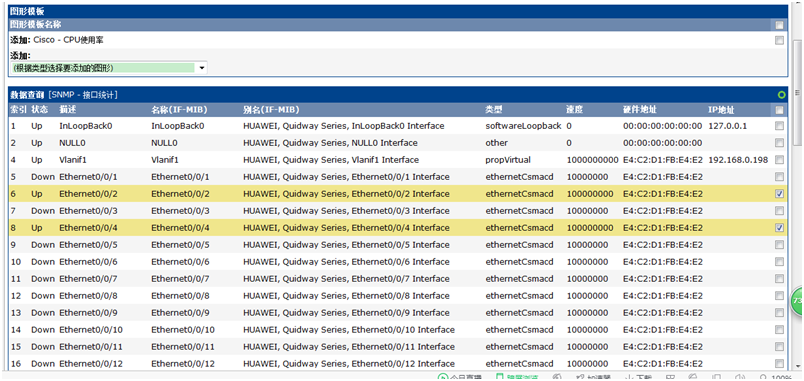Click the 索引 column header
The height and width of the screenshot is (381, 804).
point(18,110)
